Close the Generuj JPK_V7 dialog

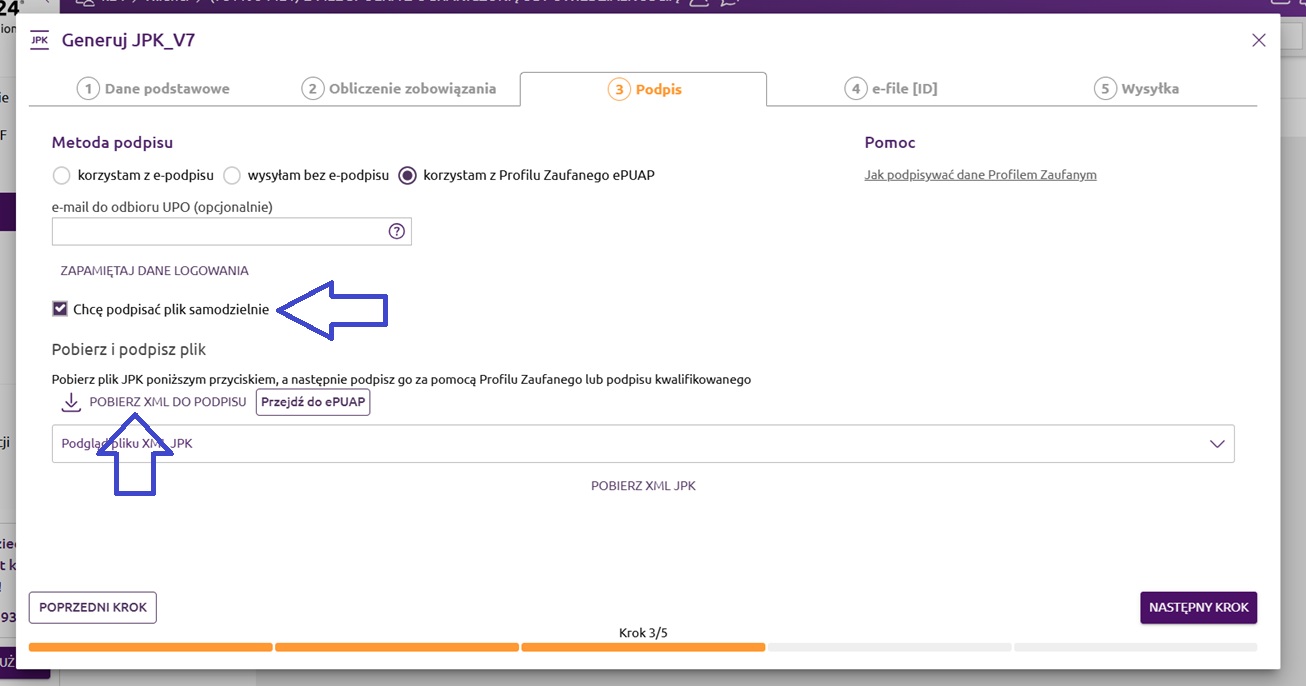[x=1259, y=40]
